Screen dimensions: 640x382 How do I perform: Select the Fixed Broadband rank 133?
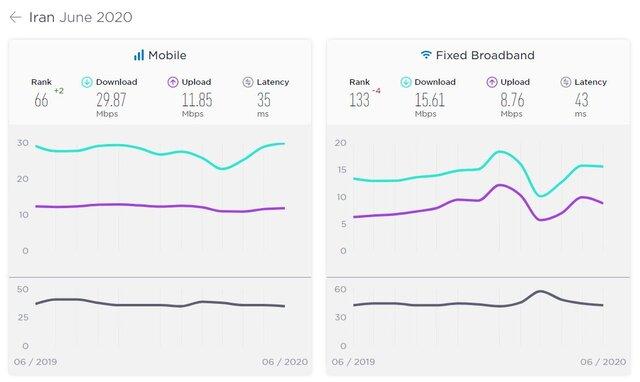coord(359,100)
